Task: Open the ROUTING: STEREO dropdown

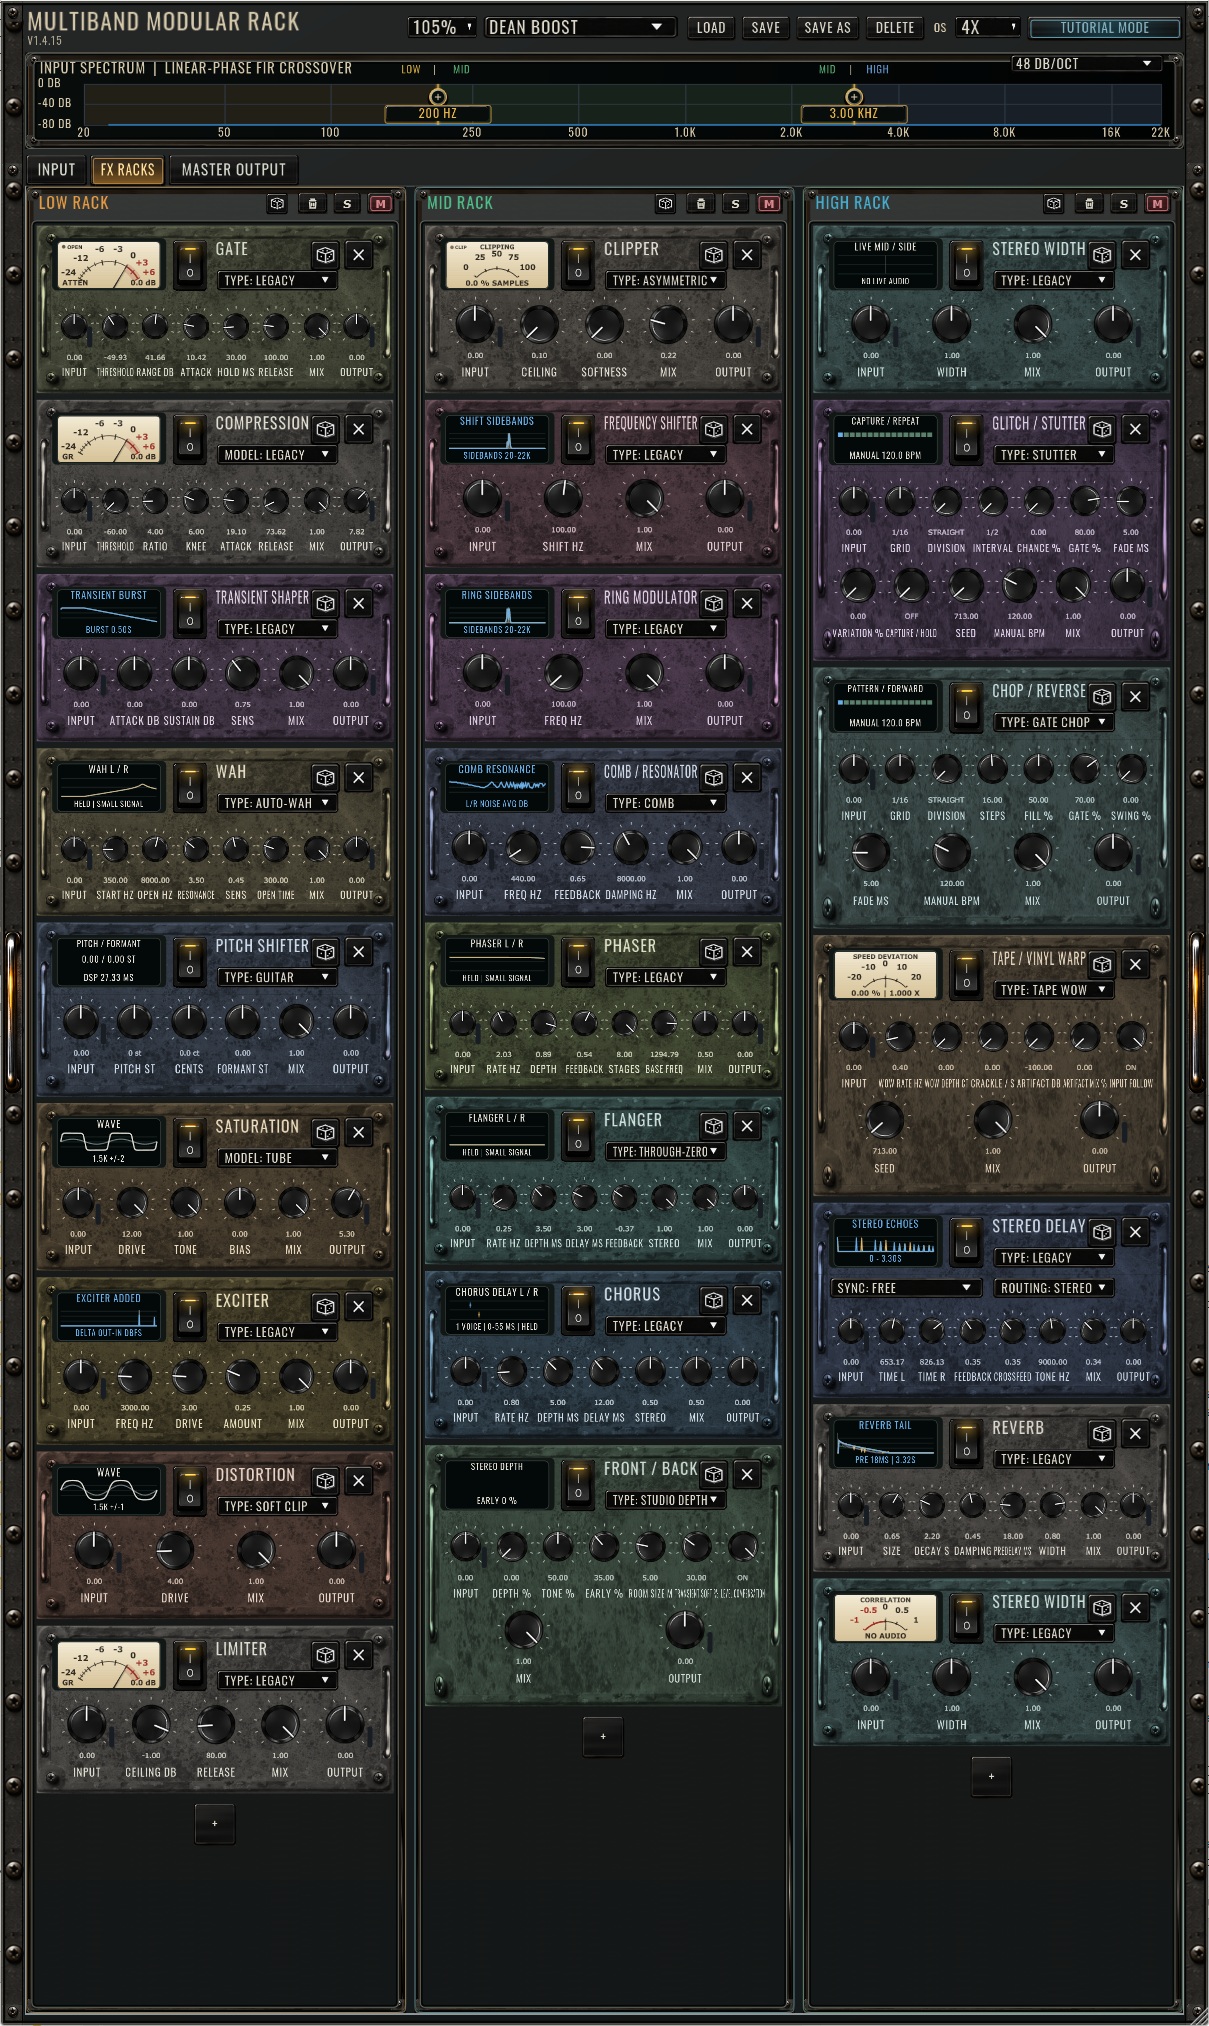Action: (x=1053, y=1288)
